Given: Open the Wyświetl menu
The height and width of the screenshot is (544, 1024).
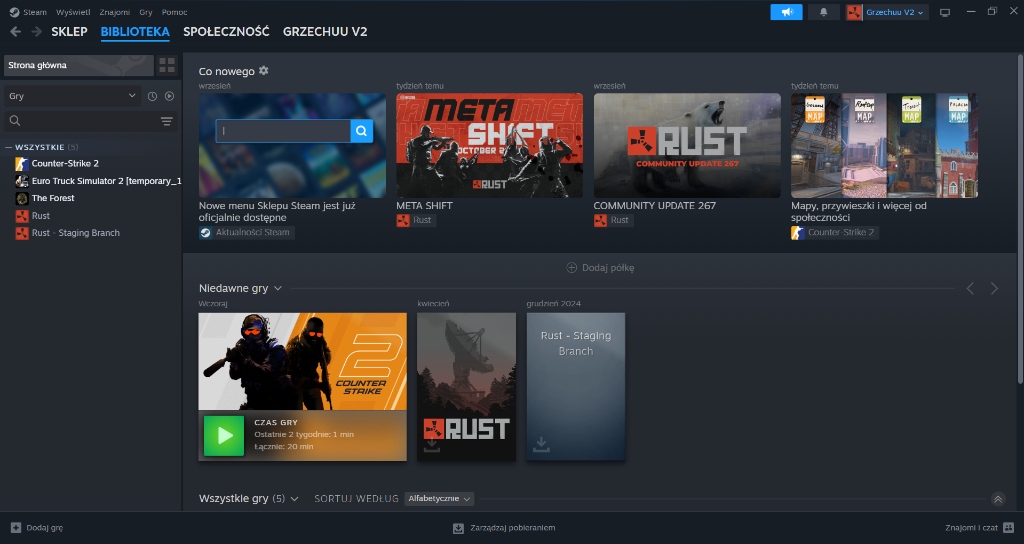Looking at the screenshot, I should point(73,12).
